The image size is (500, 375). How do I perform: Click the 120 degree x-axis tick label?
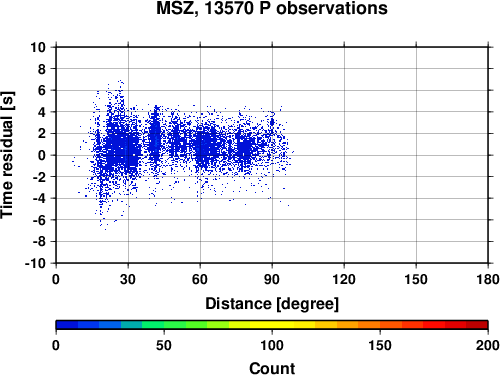click(x=344, y=279)
